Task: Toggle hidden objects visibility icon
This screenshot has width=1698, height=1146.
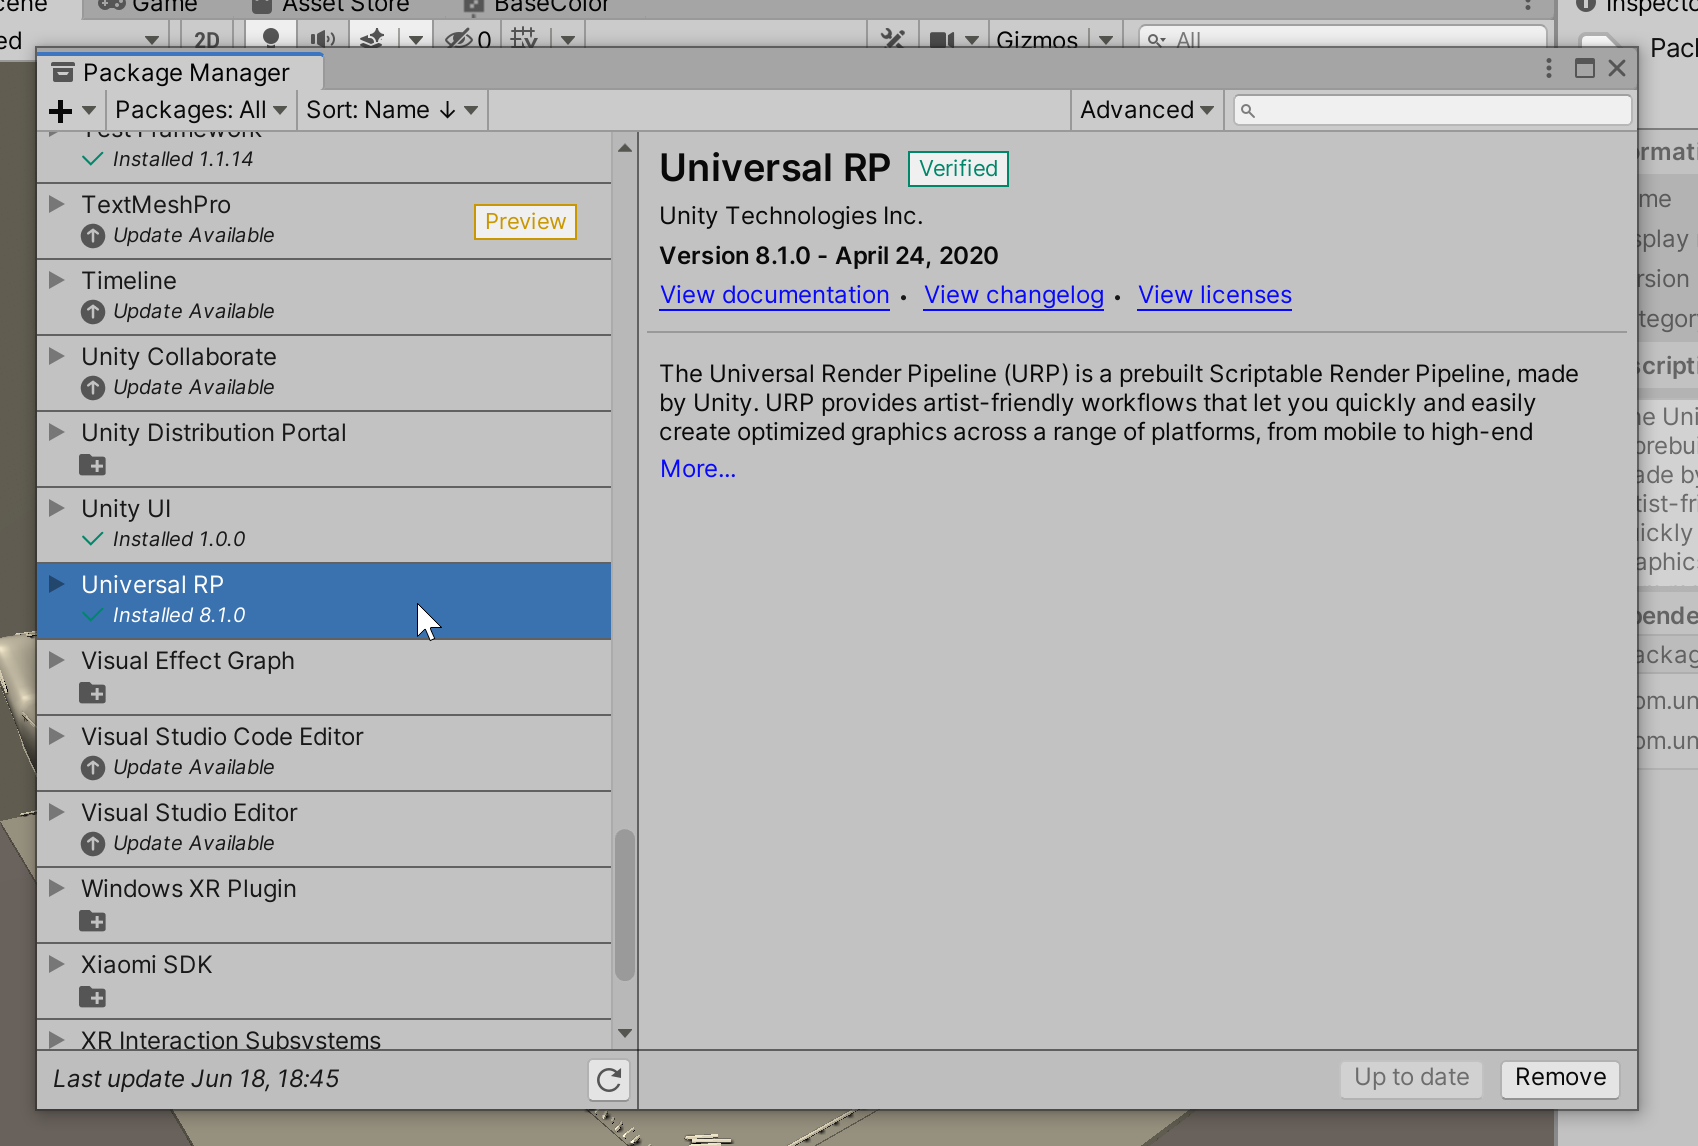Action: click(468, 40)
